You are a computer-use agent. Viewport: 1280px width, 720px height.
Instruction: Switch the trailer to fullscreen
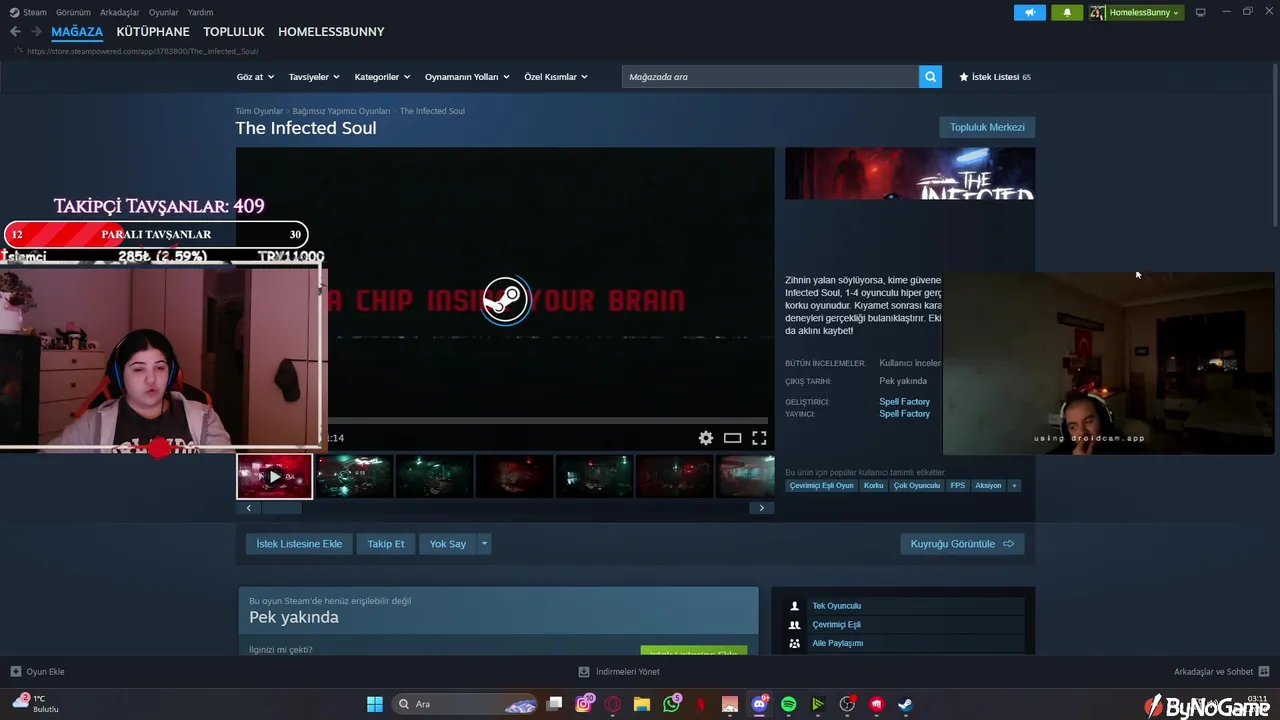tap(759, 438)
